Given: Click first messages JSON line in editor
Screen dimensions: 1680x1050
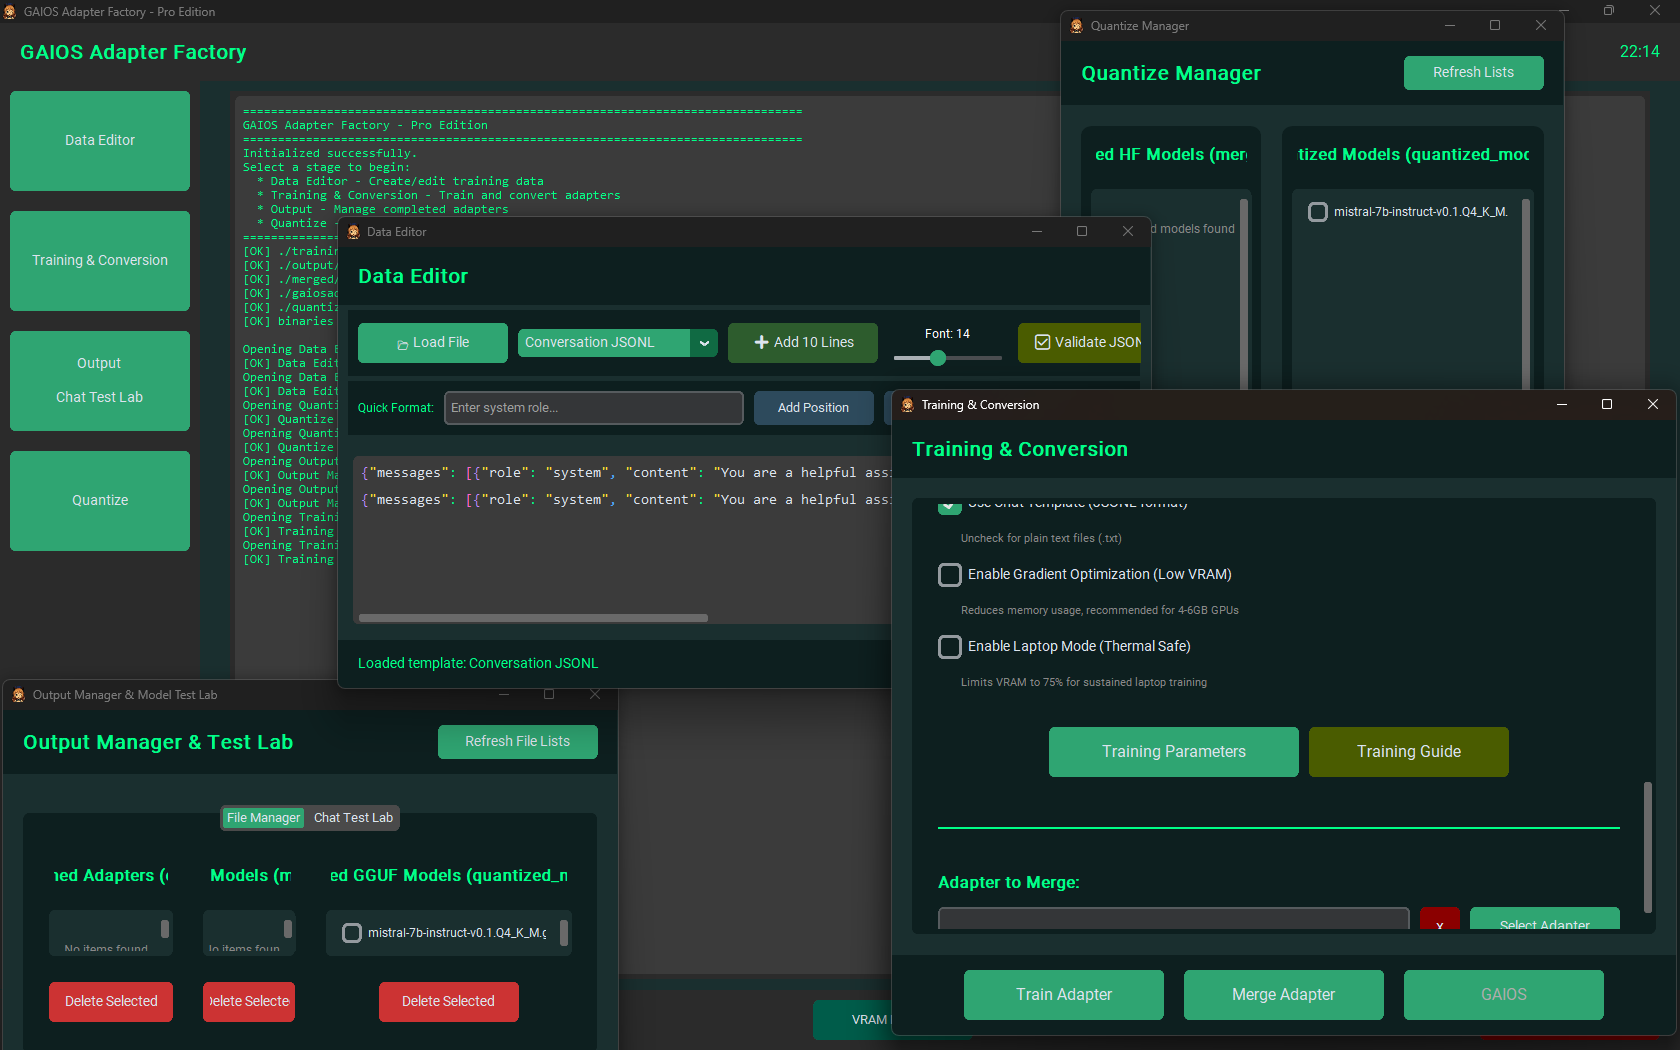Looking at the screenshot, I should (x=625, y=473).
